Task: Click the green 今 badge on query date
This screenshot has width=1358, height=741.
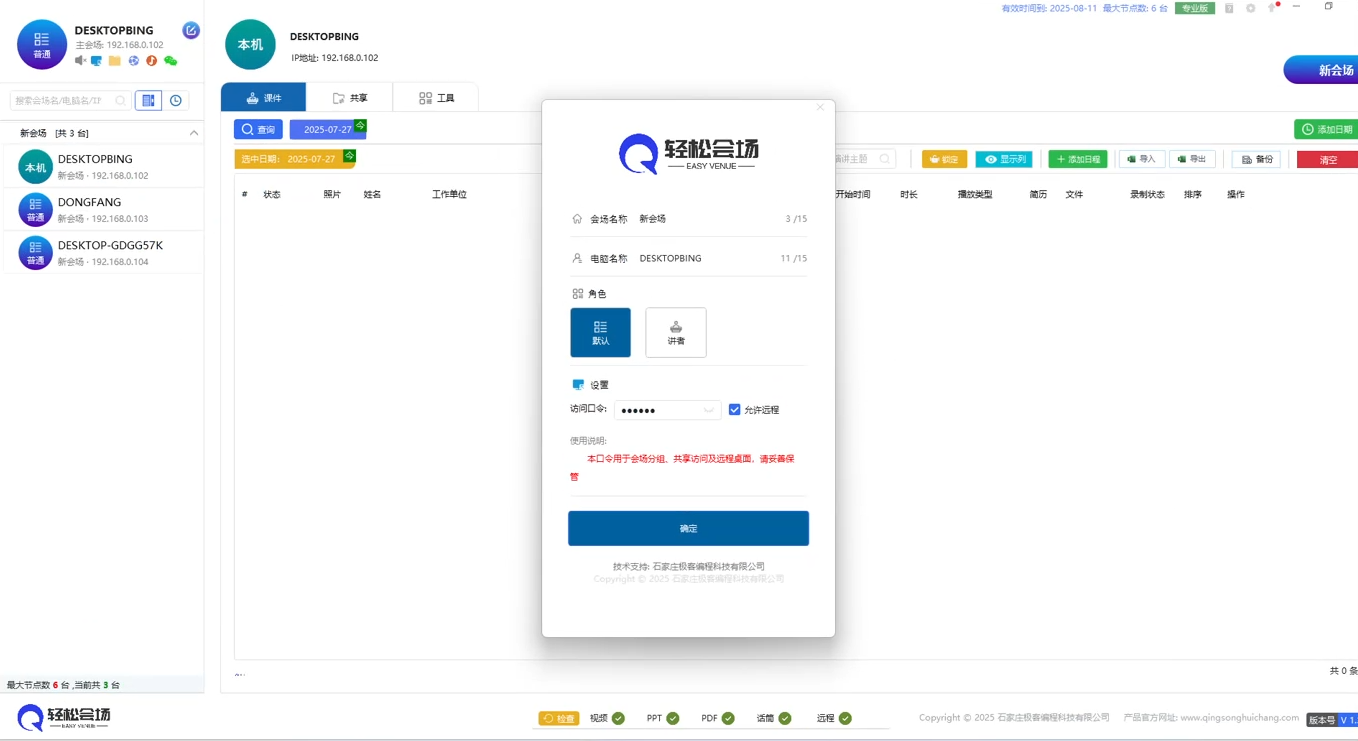Action: point(360,125)
